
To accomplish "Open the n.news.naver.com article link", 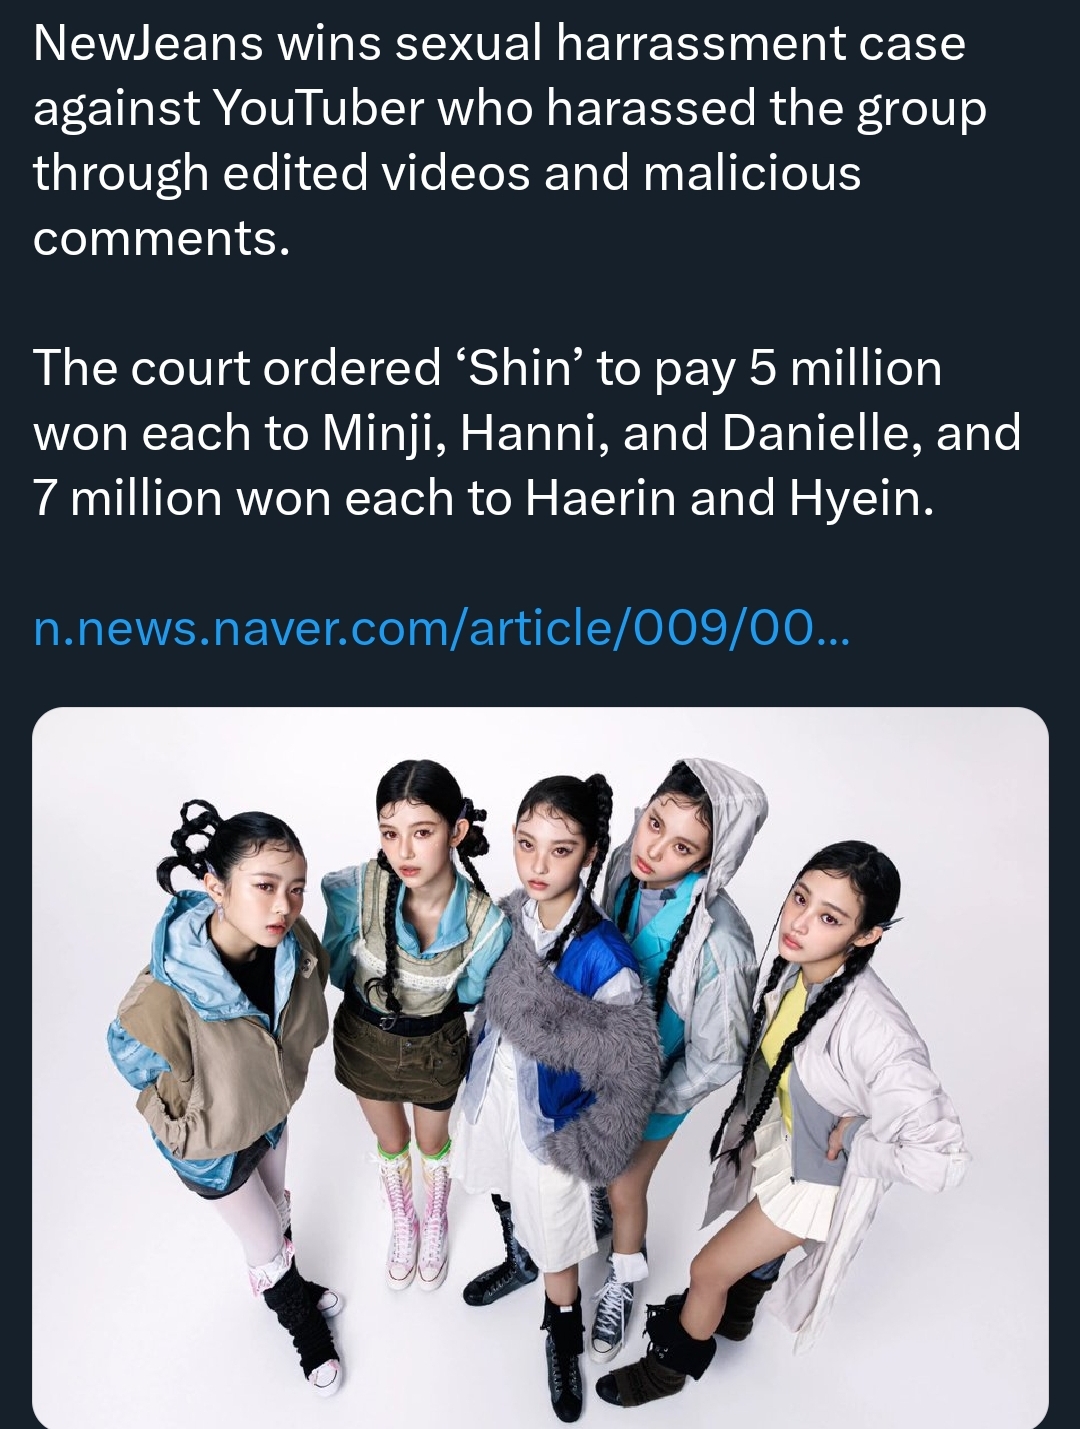I will click(x=441, y=629).
